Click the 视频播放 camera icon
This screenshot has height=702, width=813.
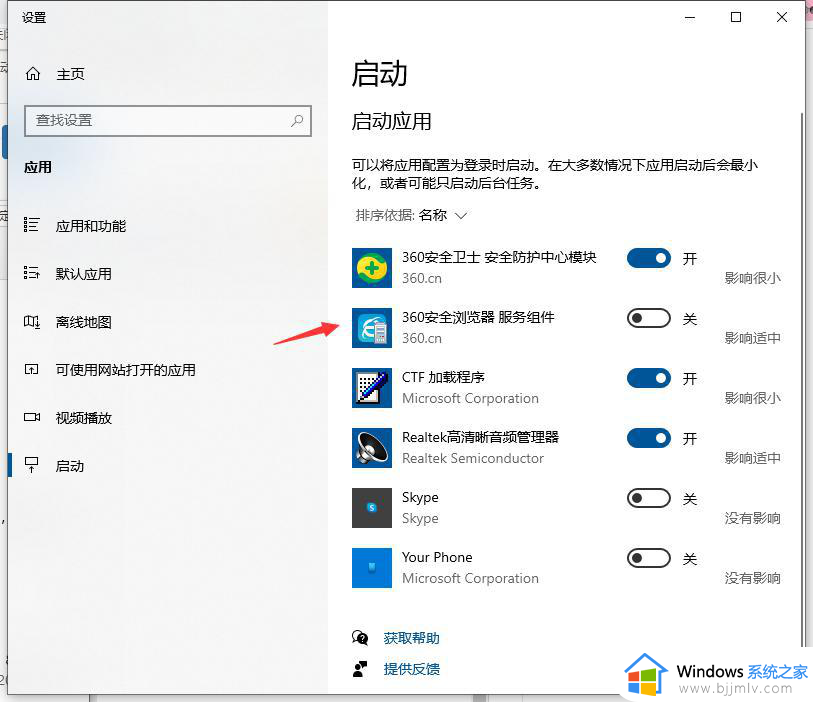(x=32, y=417)
